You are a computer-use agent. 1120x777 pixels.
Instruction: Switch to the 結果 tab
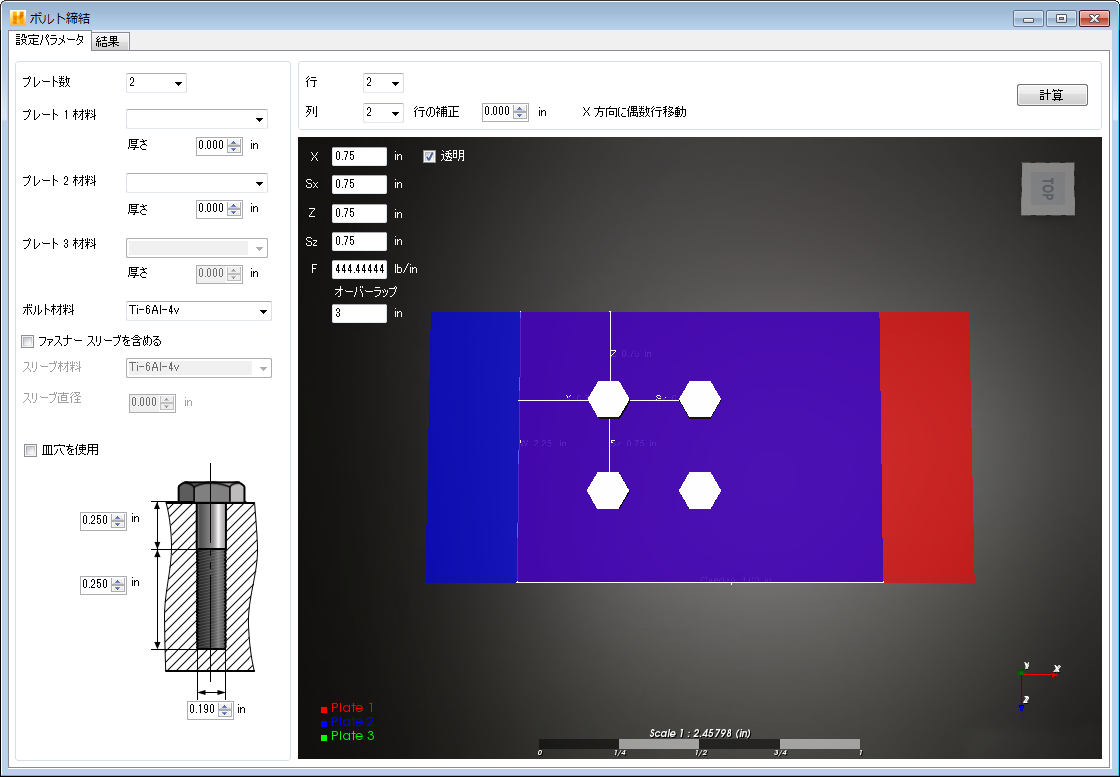tap(111, 41)
